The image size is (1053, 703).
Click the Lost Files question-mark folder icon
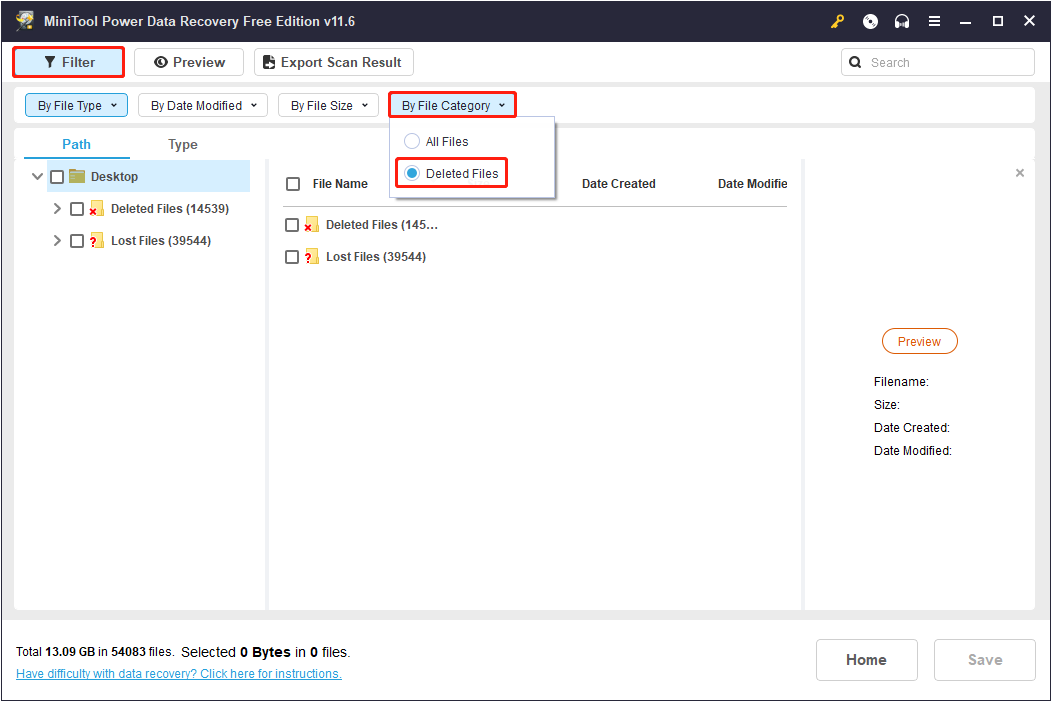click(x=97, y=240)
